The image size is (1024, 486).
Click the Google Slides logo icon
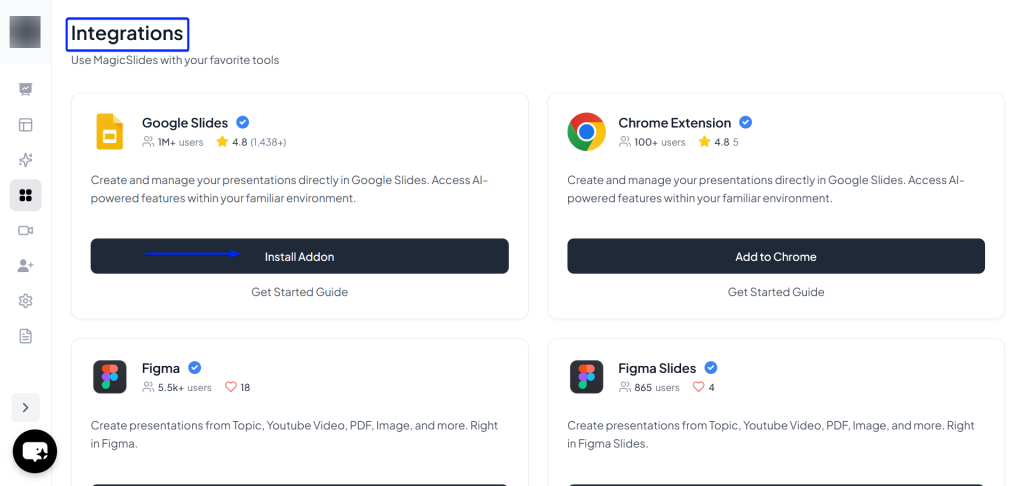point(109,132)
